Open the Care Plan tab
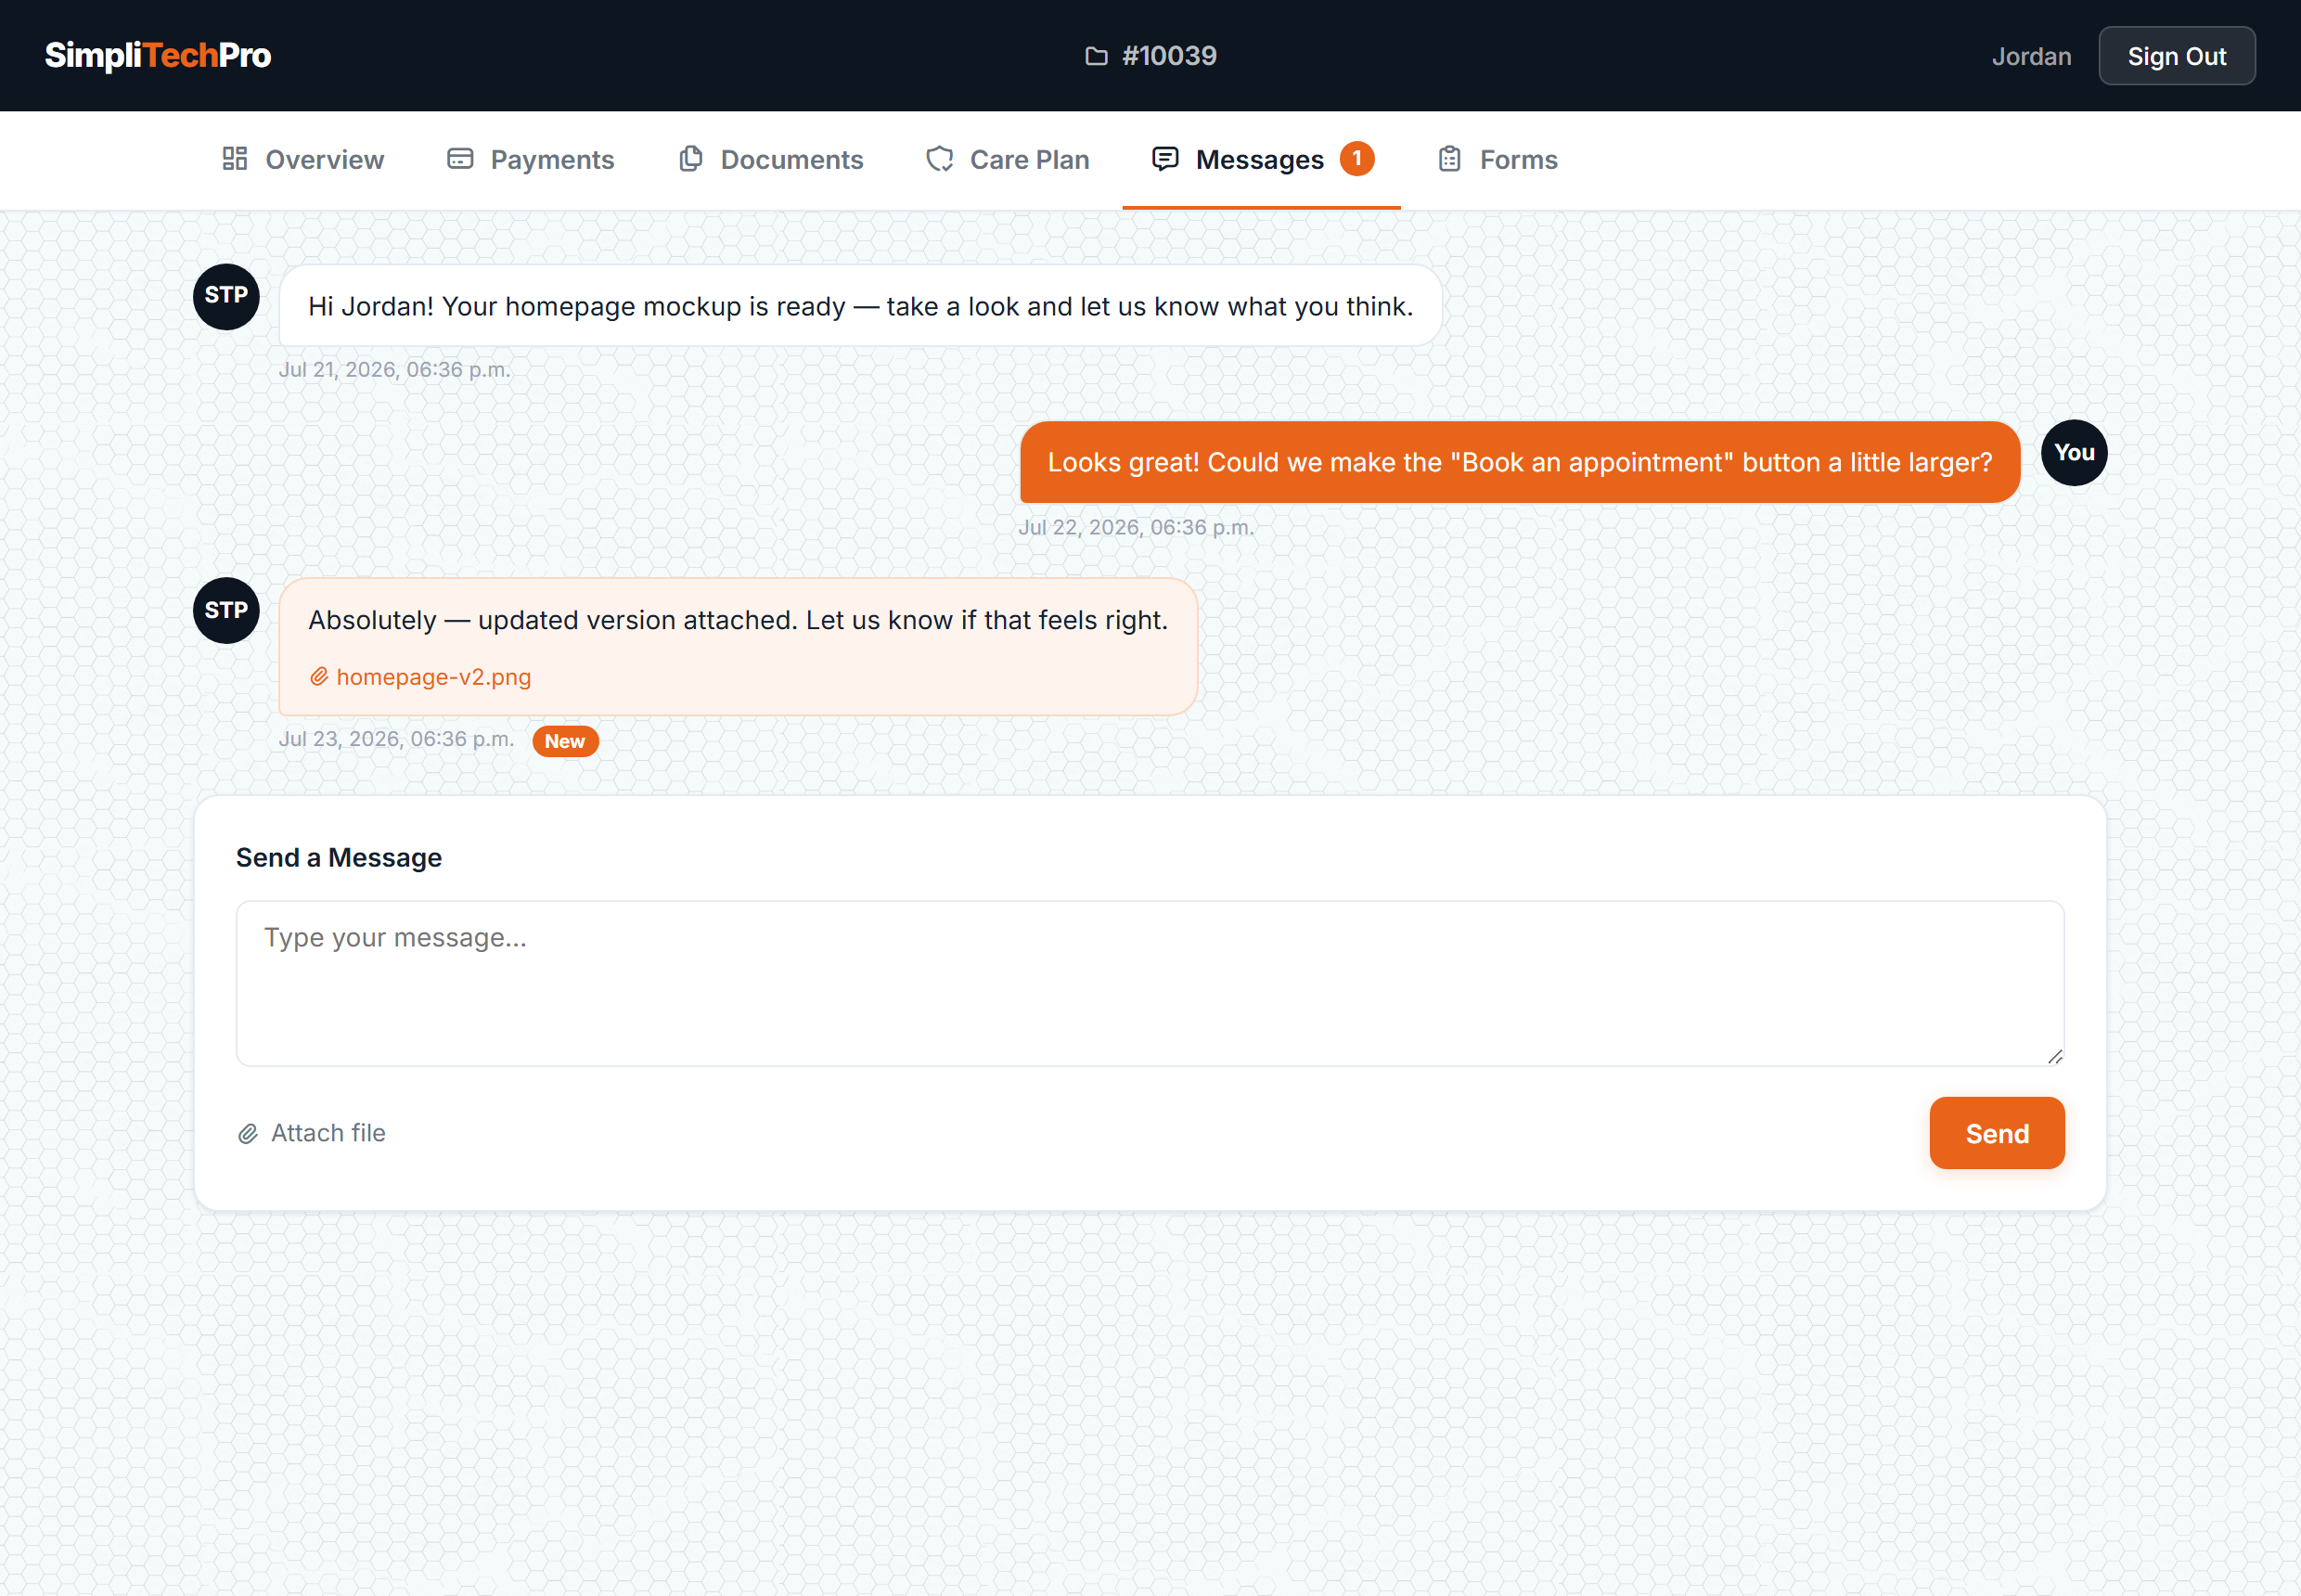The image size is (2301, 1596). [1008, 160]
